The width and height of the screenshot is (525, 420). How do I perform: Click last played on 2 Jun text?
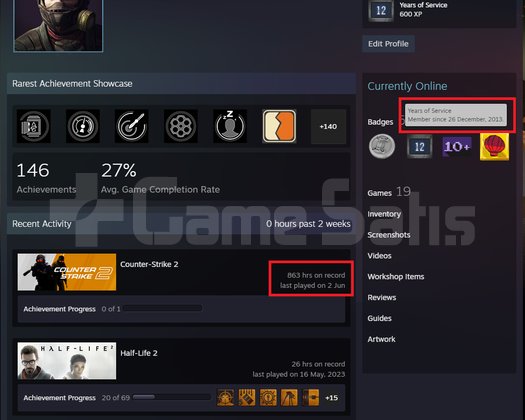(312, 286)
